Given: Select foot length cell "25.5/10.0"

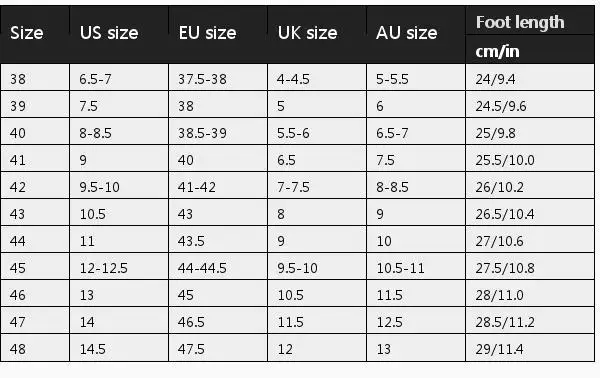Looking at the screenshot, I should [x=530, y=158].
